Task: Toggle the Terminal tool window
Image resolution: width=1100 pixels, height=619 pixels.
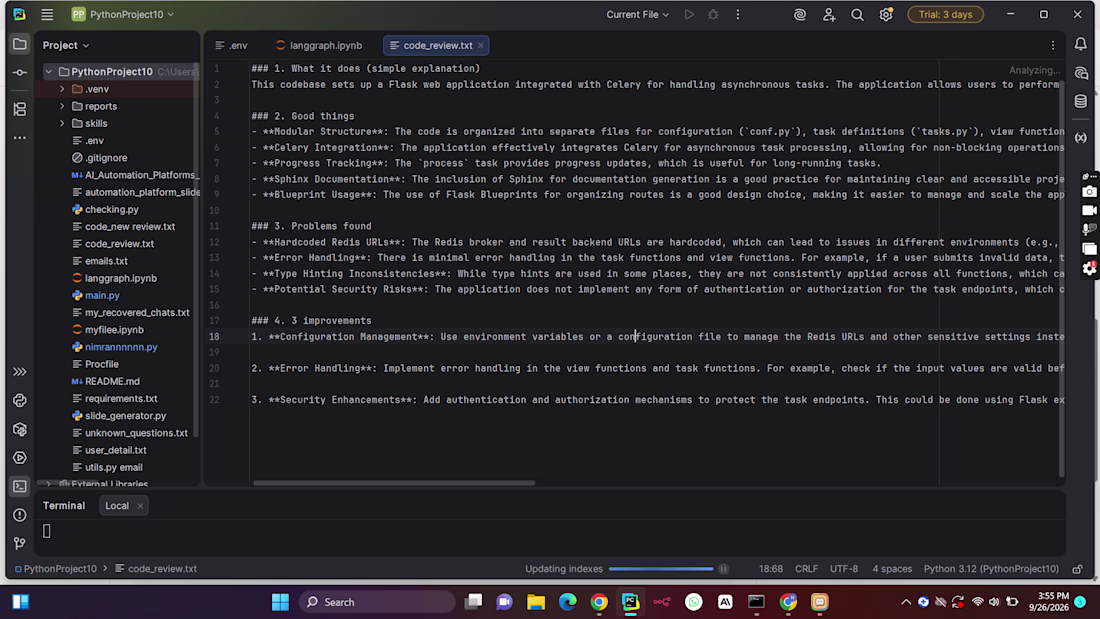Action: click(20, 486)
